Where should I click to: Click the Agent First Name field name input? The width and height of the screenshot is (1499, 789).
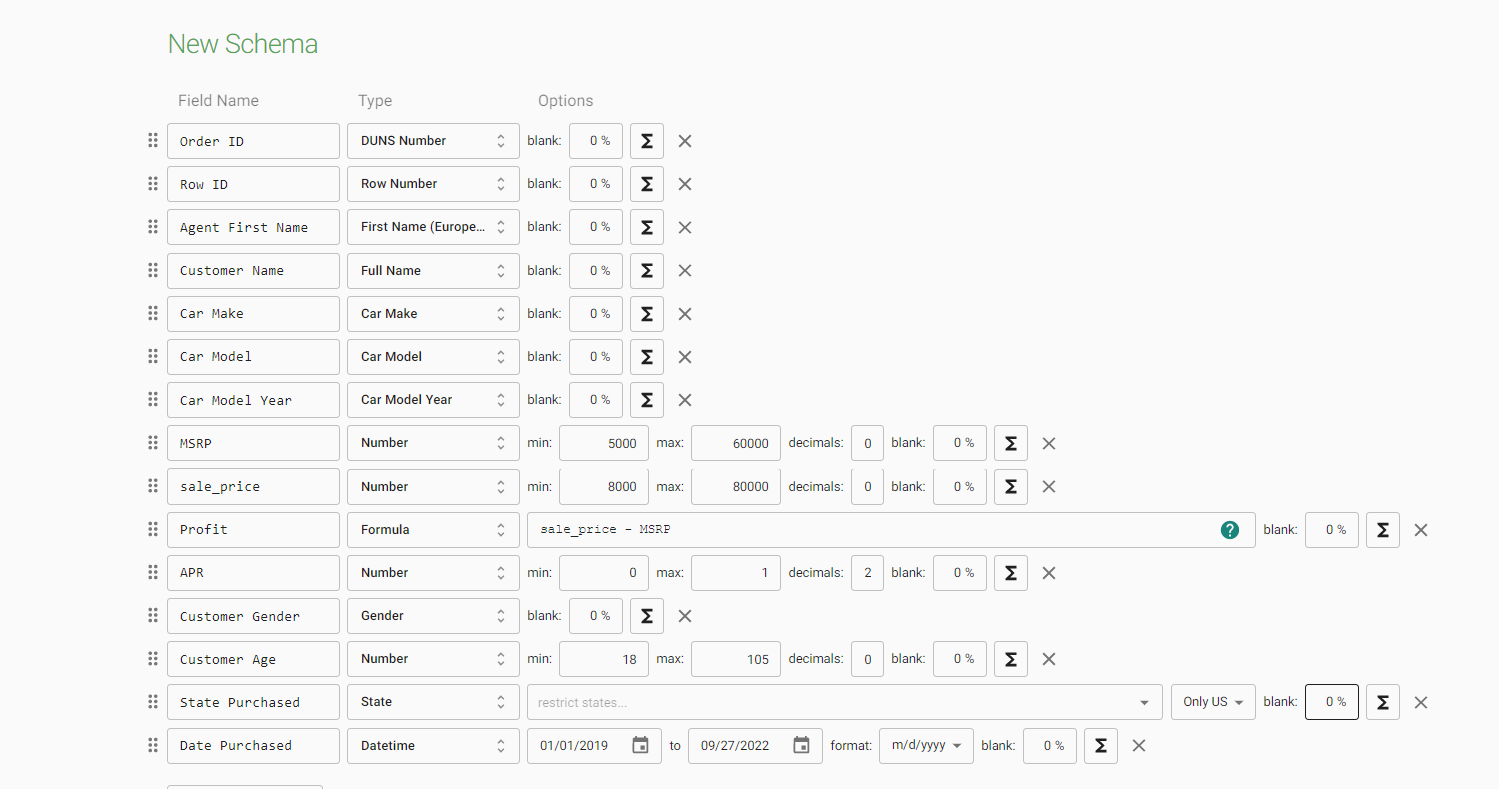[253, 227]
